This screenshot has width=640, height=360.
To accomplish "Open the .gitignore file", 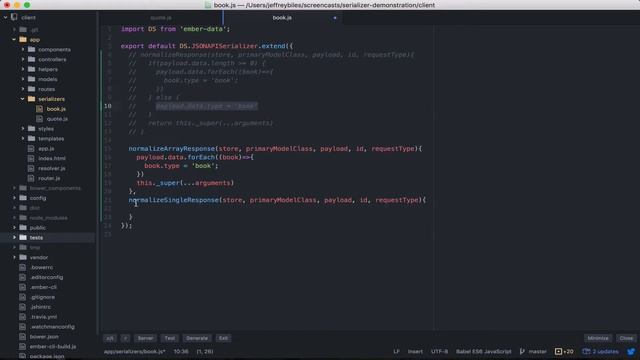I will pos(42,297).
